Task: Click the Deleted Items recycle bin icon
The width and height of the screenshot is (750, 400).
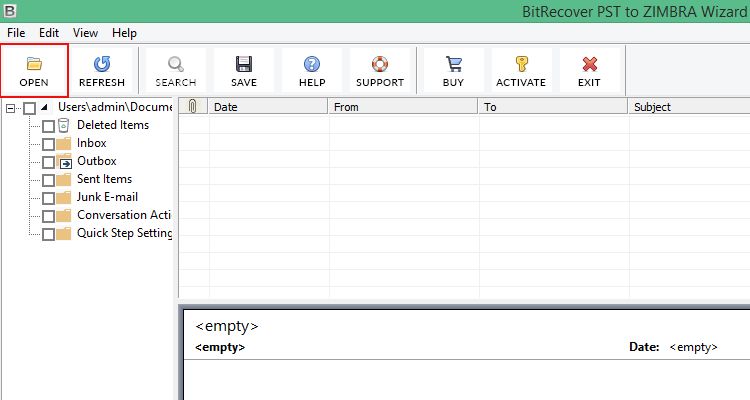Action: tap(63, 125)
